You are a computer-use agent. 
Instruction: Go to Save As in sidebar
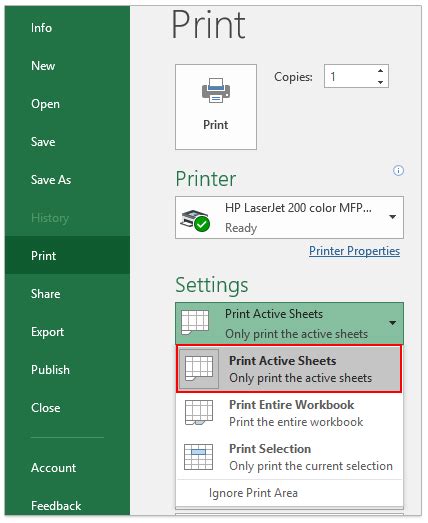pyautogui.click(x=51, y=180)
